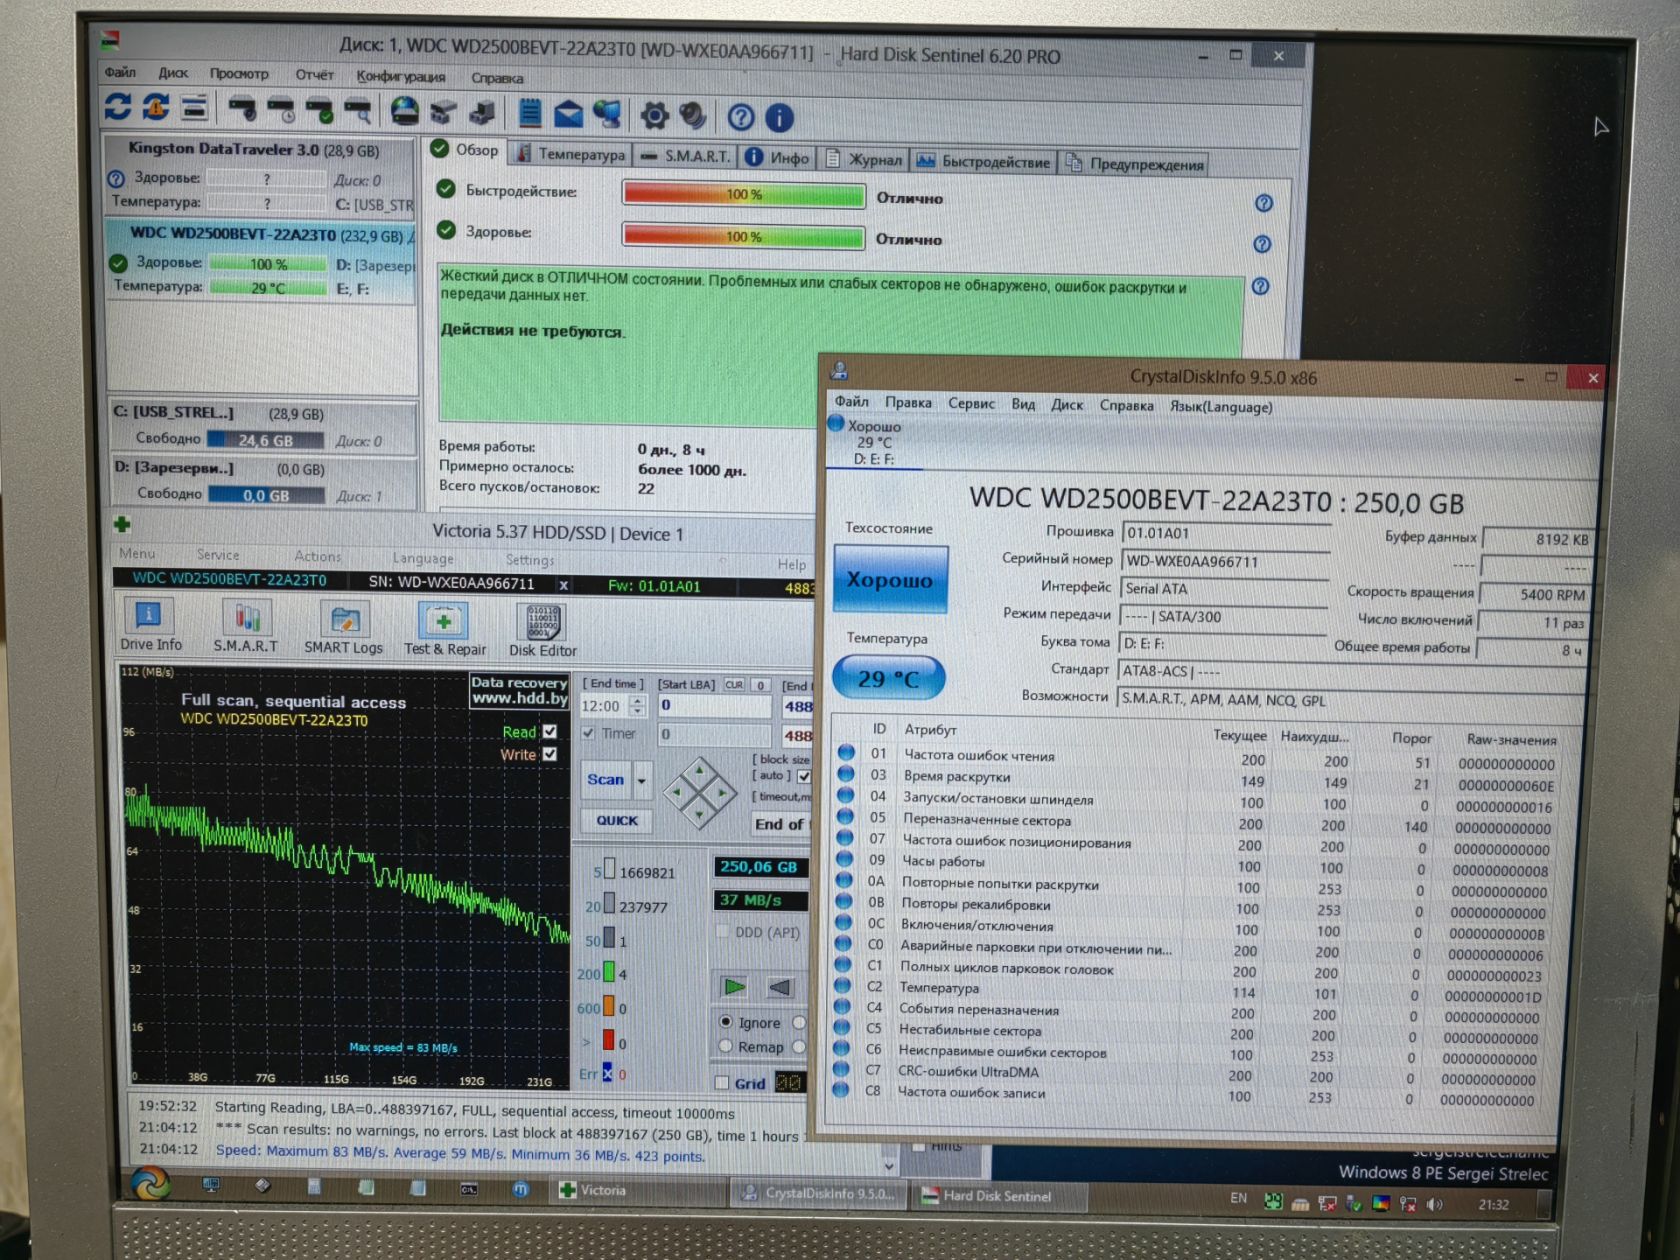Open Disk Editor in Victoria
The height and width of the screenshot is (1260, 1680).
543,631
